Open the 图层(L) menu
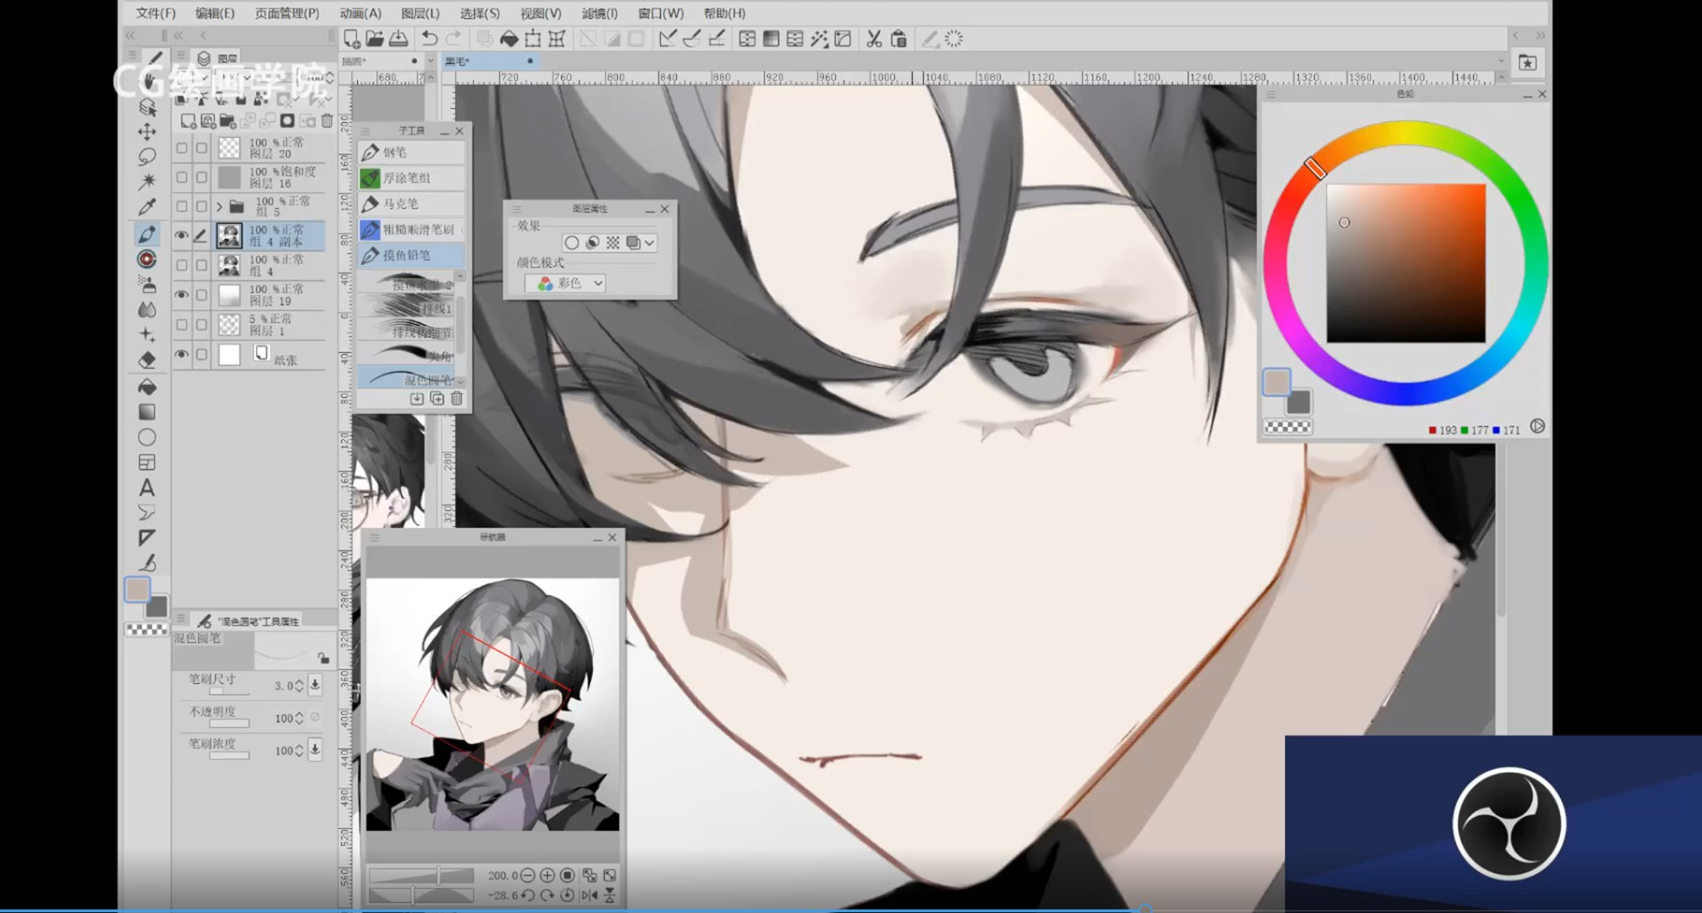Screen dimensions: 1702x913 click(420, 14)
